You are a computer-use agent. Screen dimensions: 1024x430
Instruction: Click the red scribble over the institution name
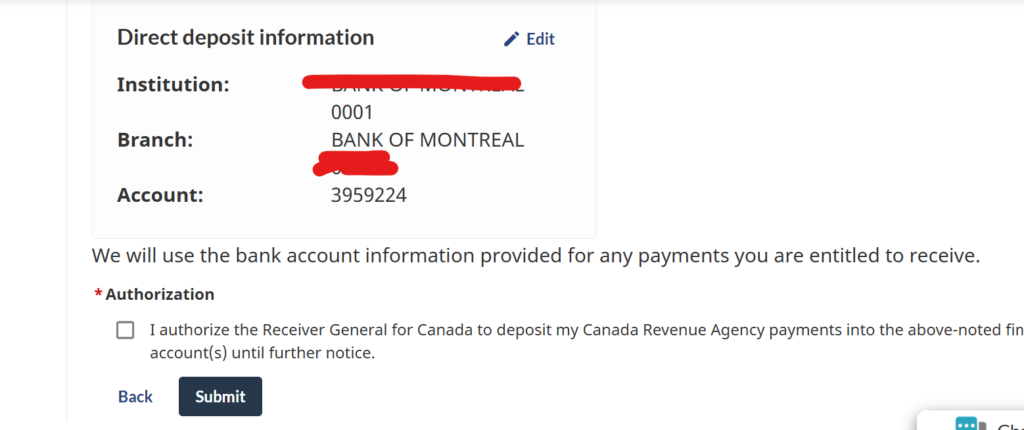click(x=412, y=82)
